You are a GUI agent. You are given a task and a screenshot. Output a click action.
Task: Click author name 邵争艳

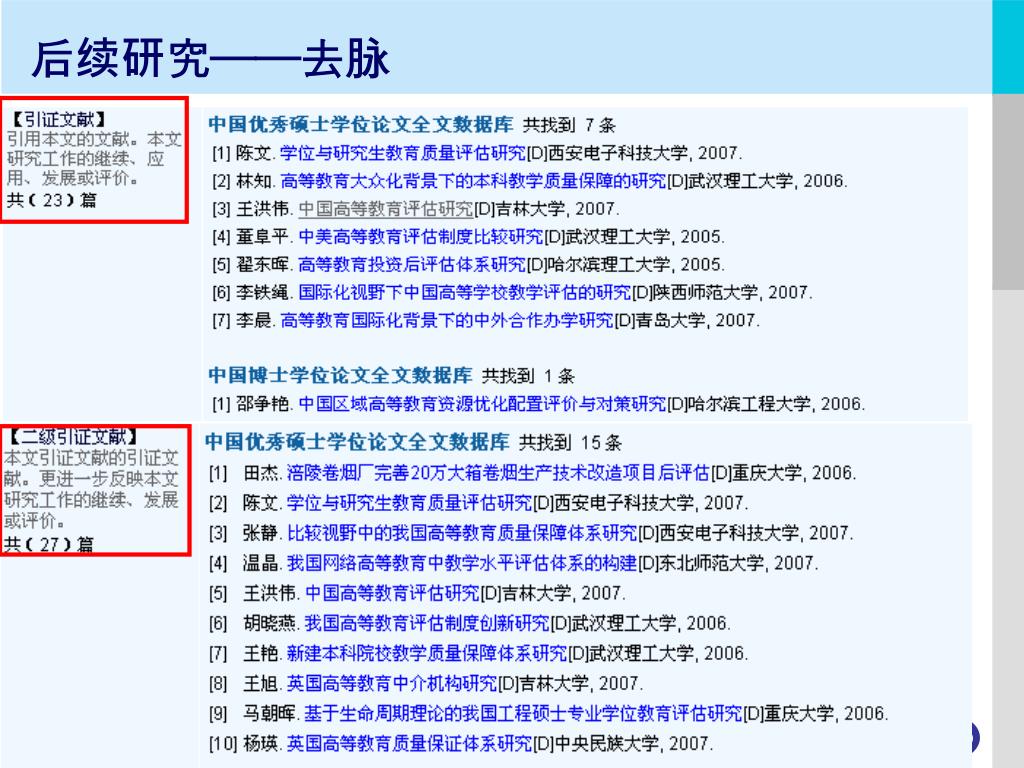tap(263, 404)
